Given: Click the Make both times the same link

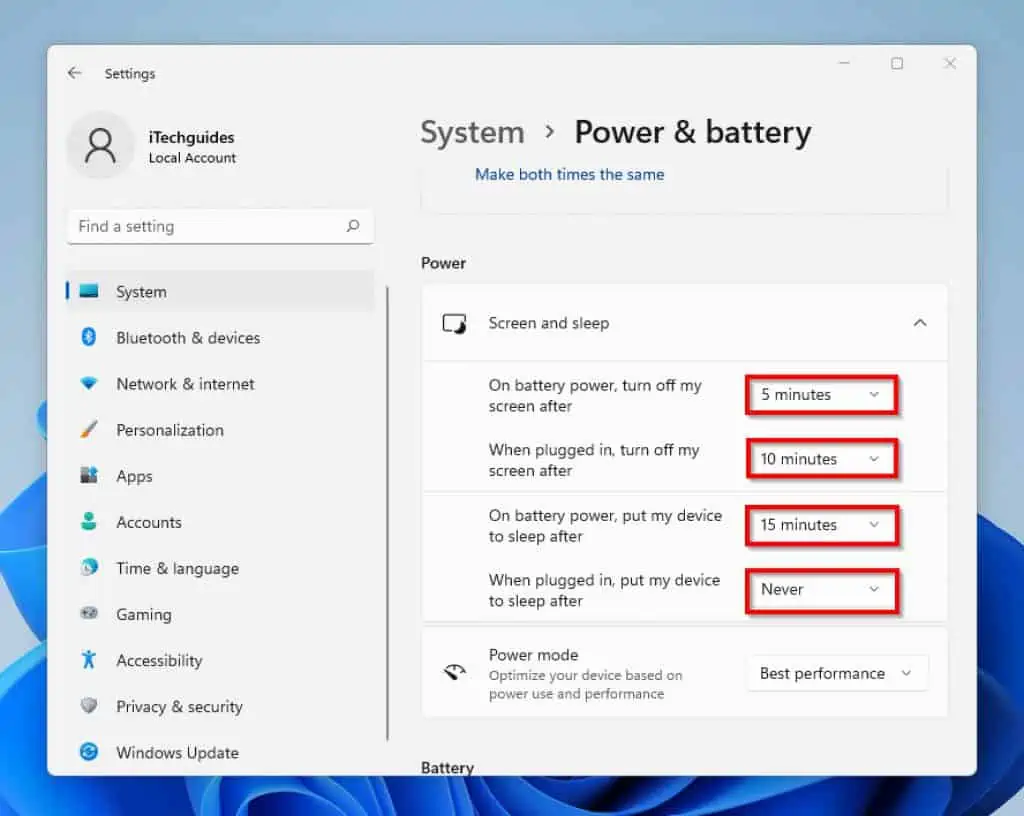Looking at the screenshot, I should pyautogui.click(x=568, y=174).
